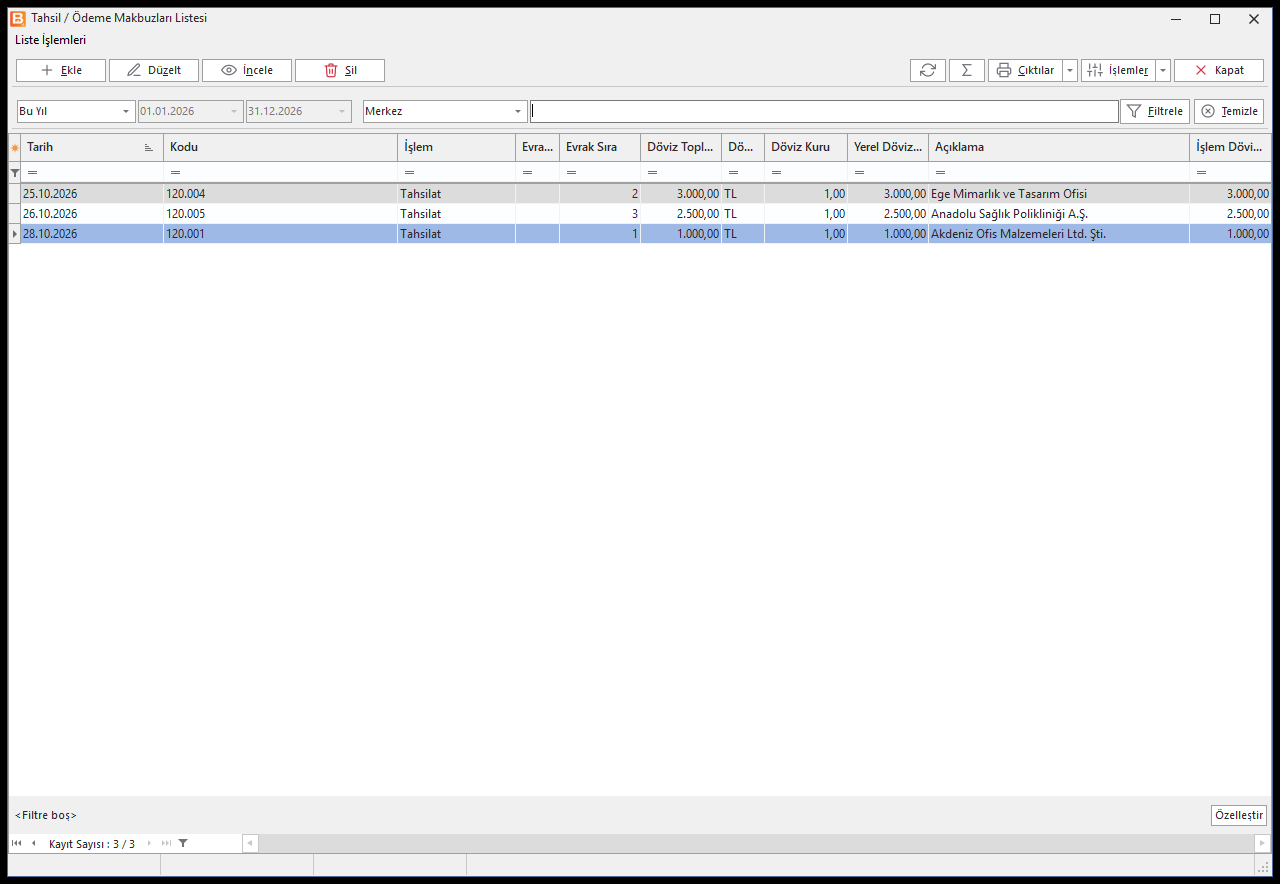Click the date cell 26.10.2026
The height and width of the screenshot is (884, 1280).
[x=92, y=214]
